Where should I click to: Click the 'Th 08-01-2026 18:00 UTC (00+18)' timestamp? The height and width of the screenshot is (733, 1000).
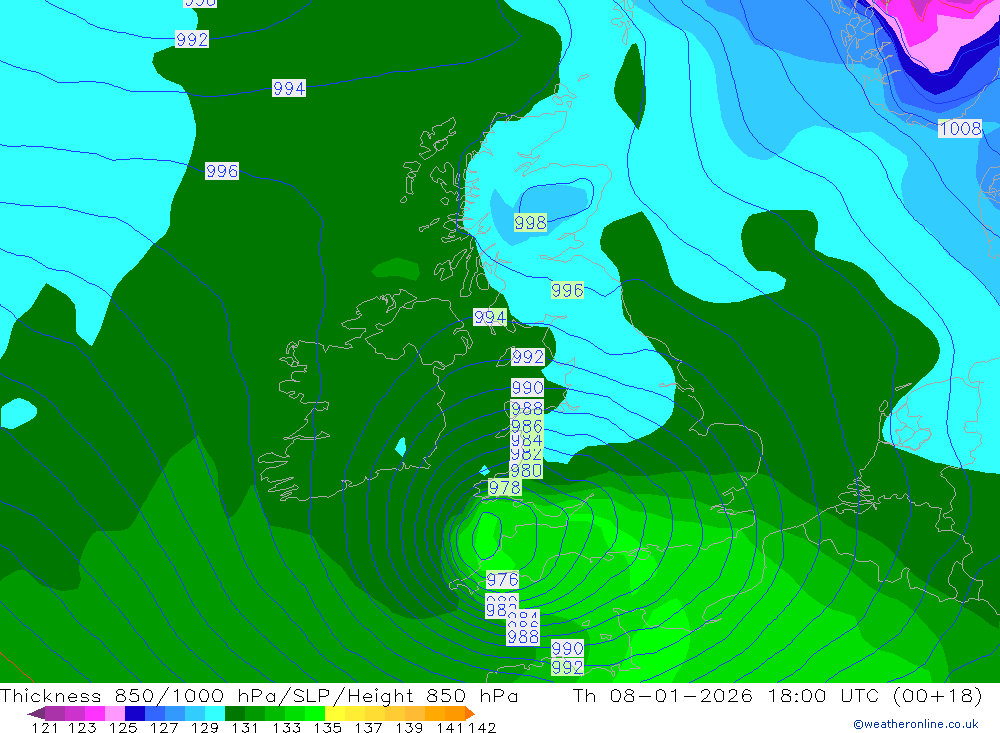(x=777, y=695)
